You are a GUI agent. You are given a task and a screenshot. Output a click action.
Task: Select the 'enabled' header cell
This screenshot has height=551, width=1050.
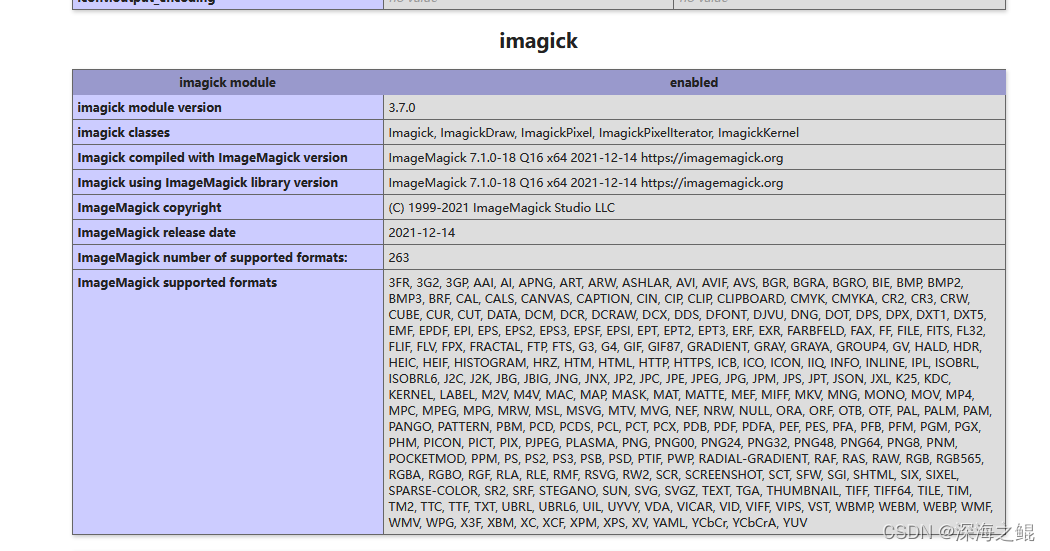pos(694,82)
